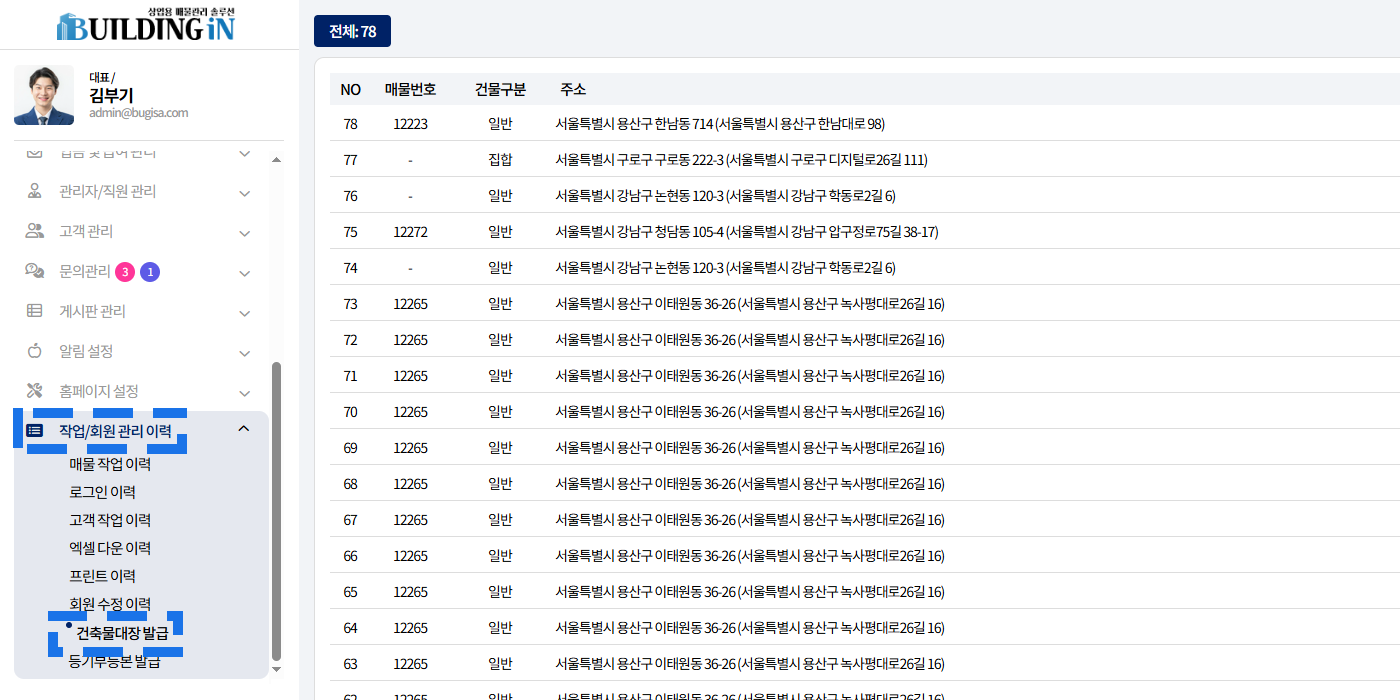Select 엑셀 다운 이력 menu entry
Image resolution: width=1400 pixels, height=700 pixels.
(110, 548)
